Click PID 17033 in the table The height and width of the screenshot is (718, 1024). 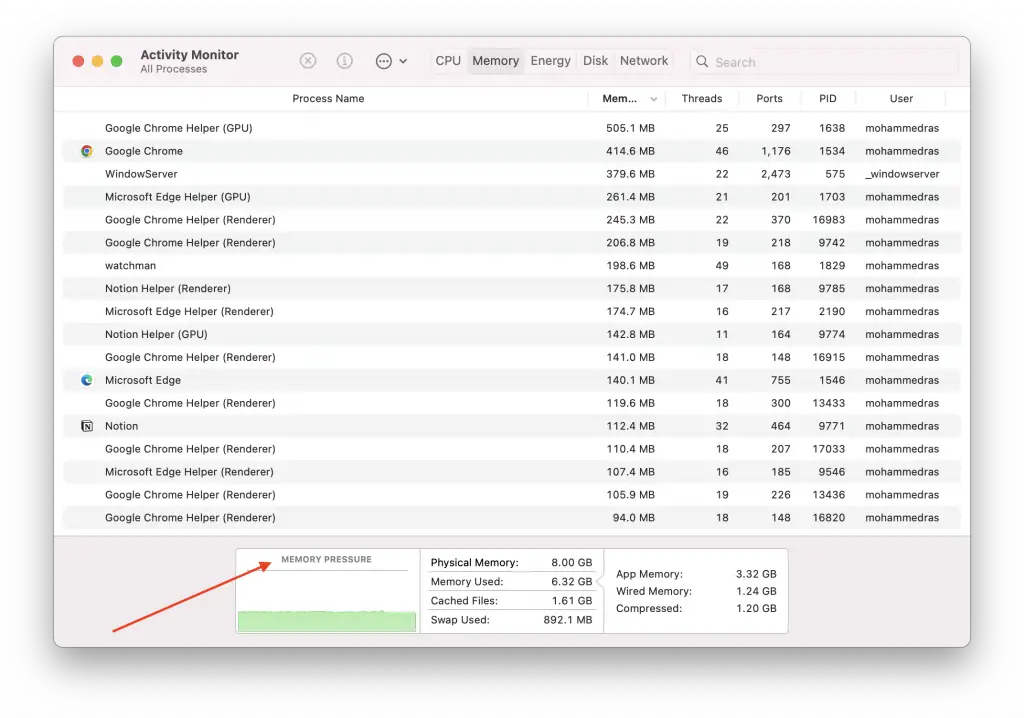click(x=829, y=449)
